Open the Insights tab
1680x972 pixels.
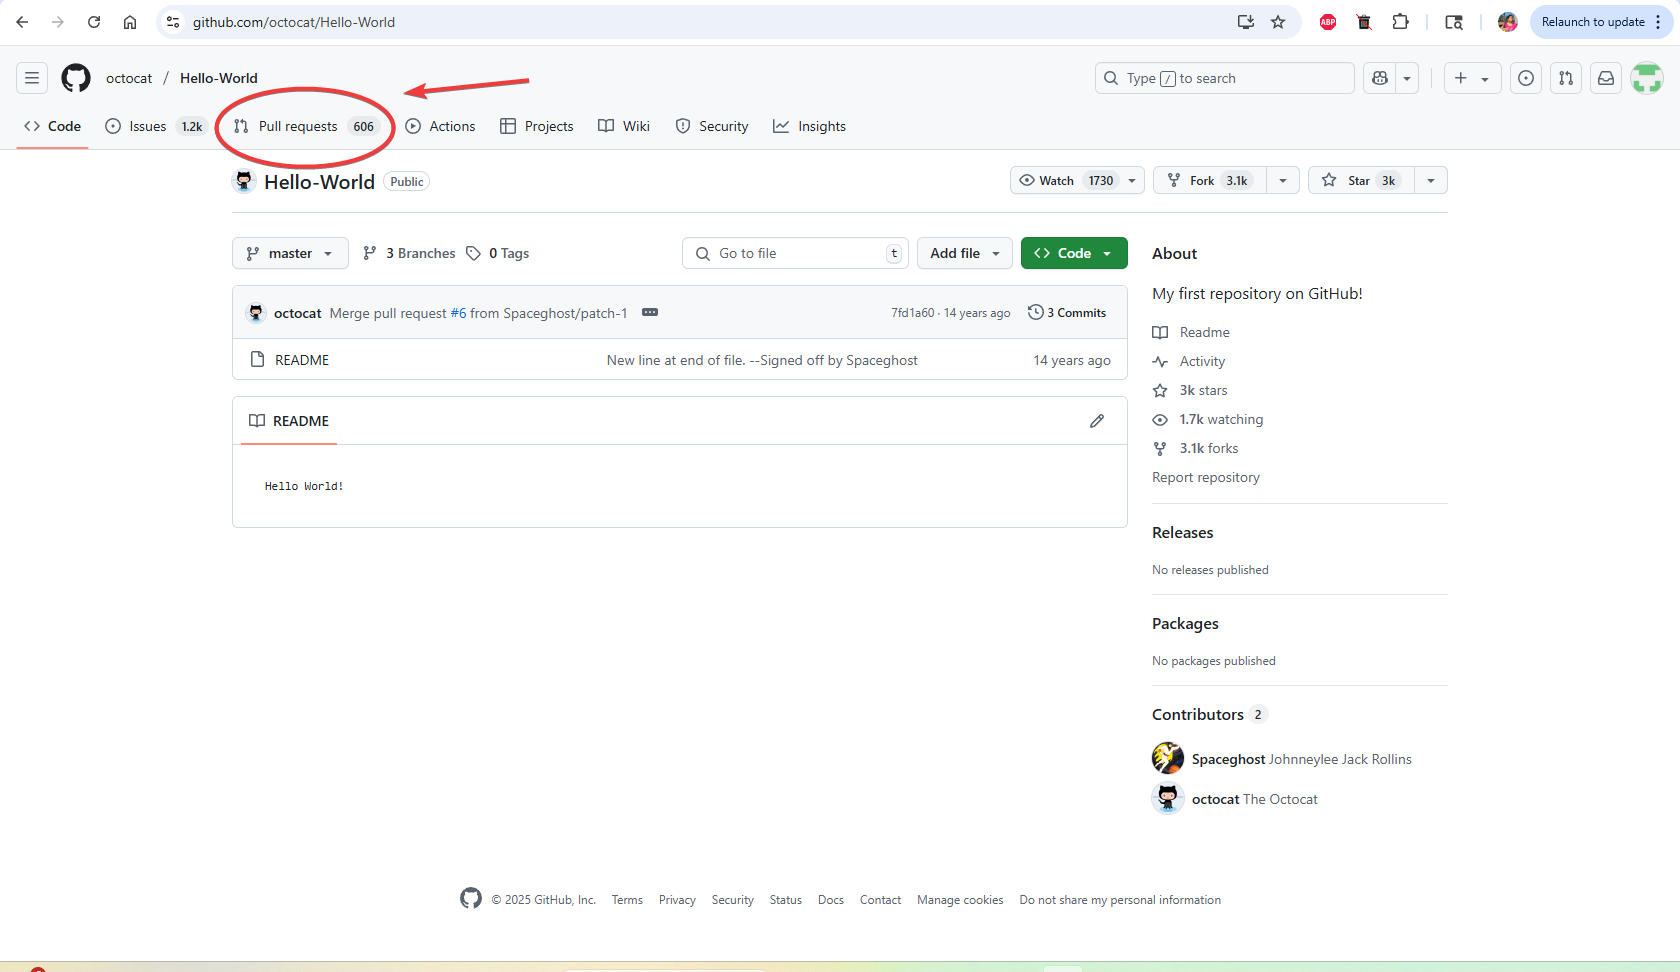[810, 126]
